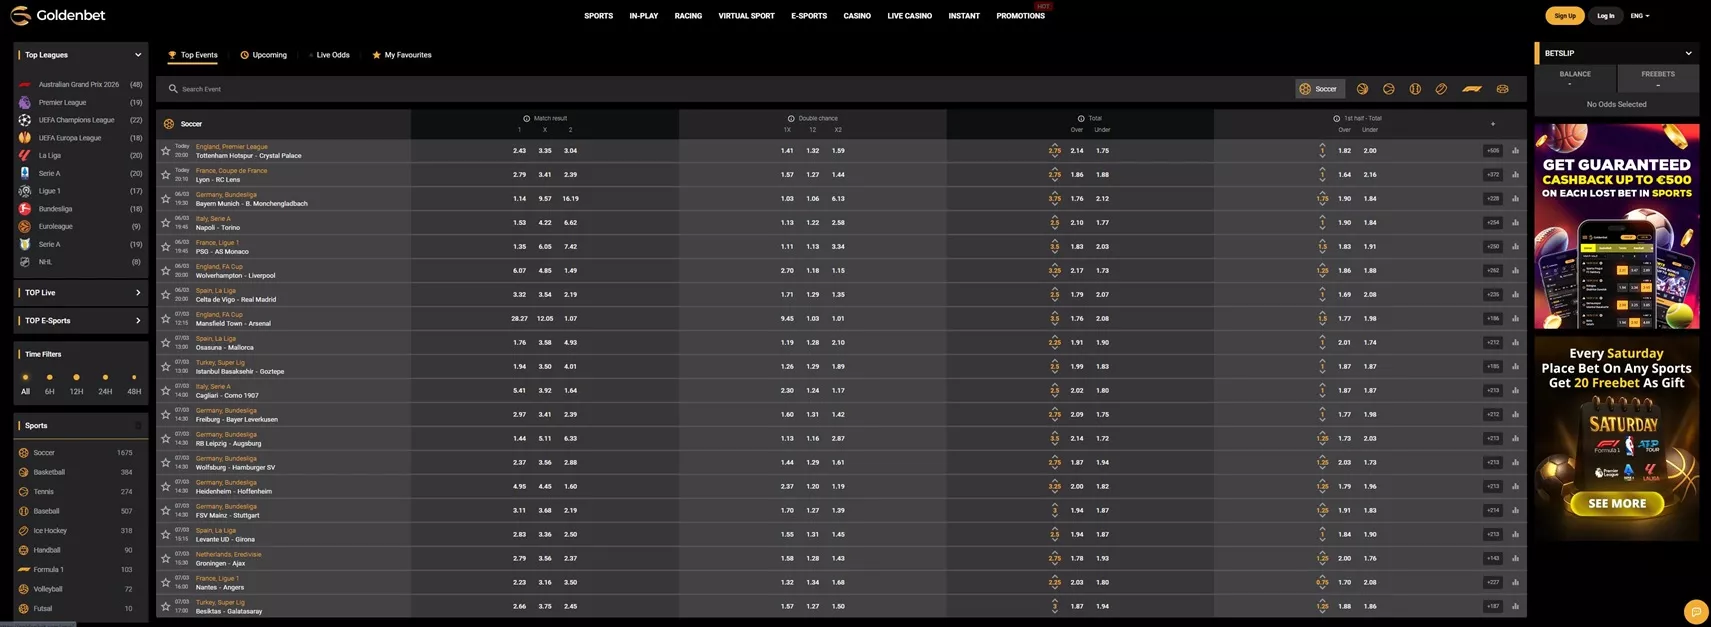Open England, Premier League link on Tottenham row
The height and width of the screenshot is (627, 1711).
(x=232, y=147)
